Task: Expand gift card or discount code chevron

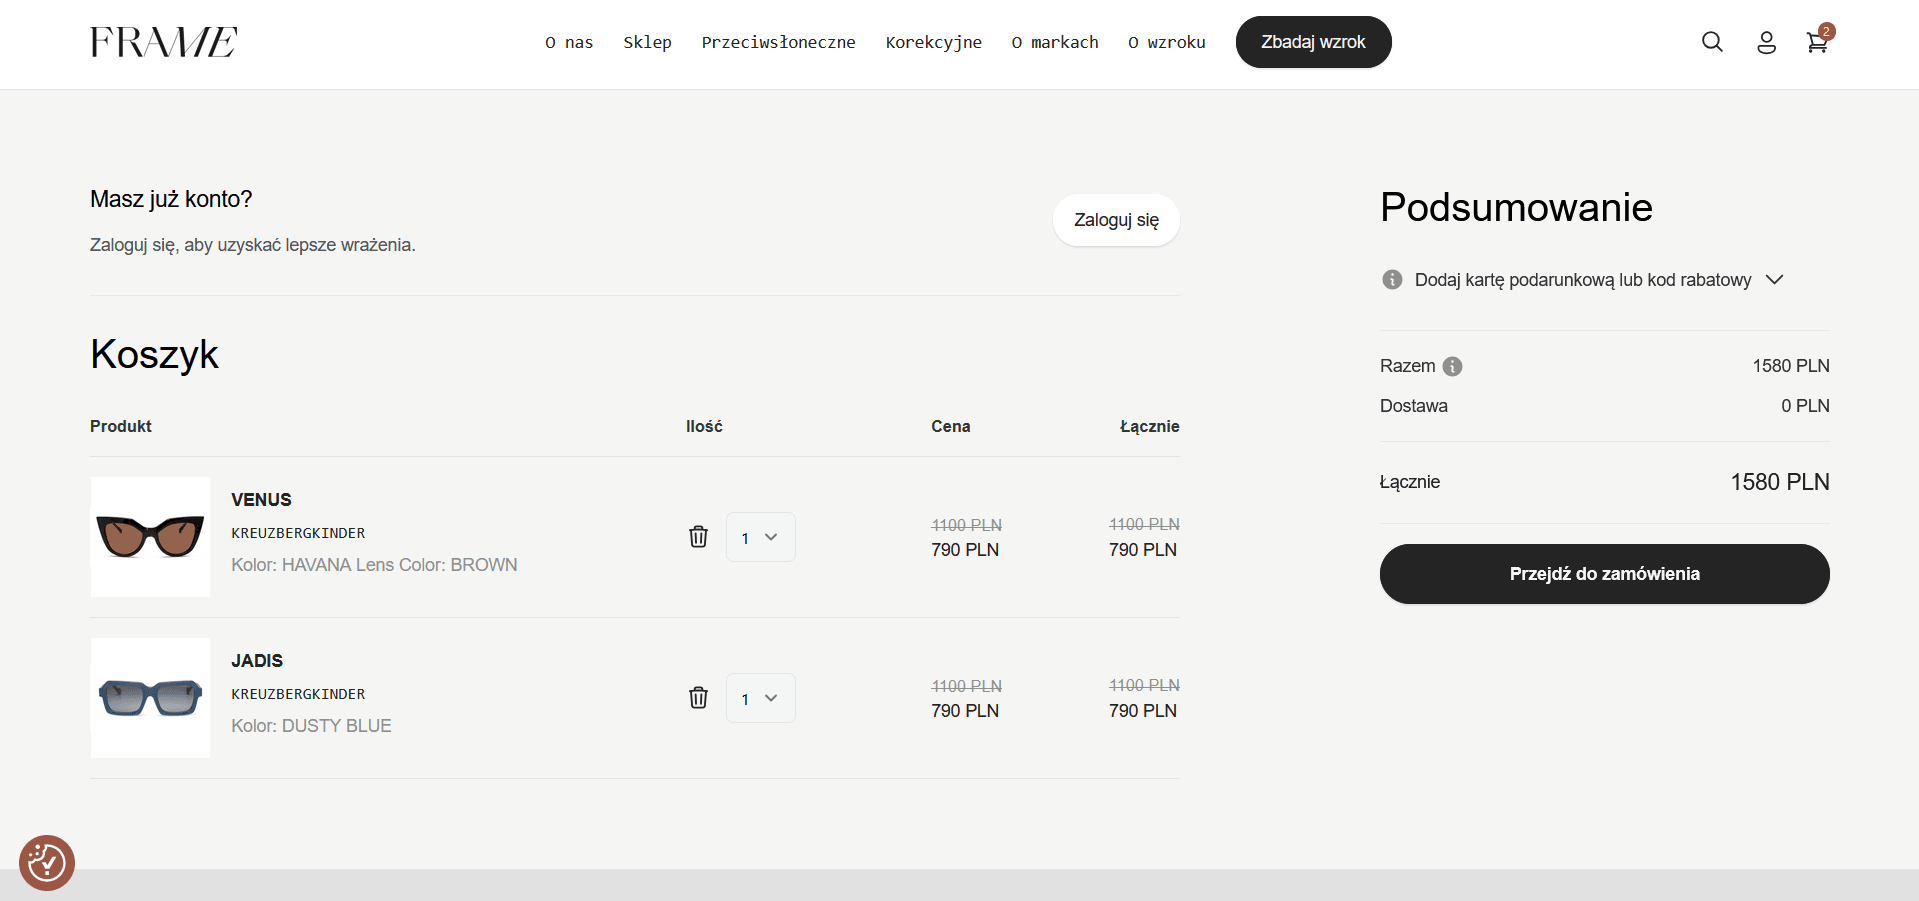Action: pyautogui.click(x=1774, y=280)
